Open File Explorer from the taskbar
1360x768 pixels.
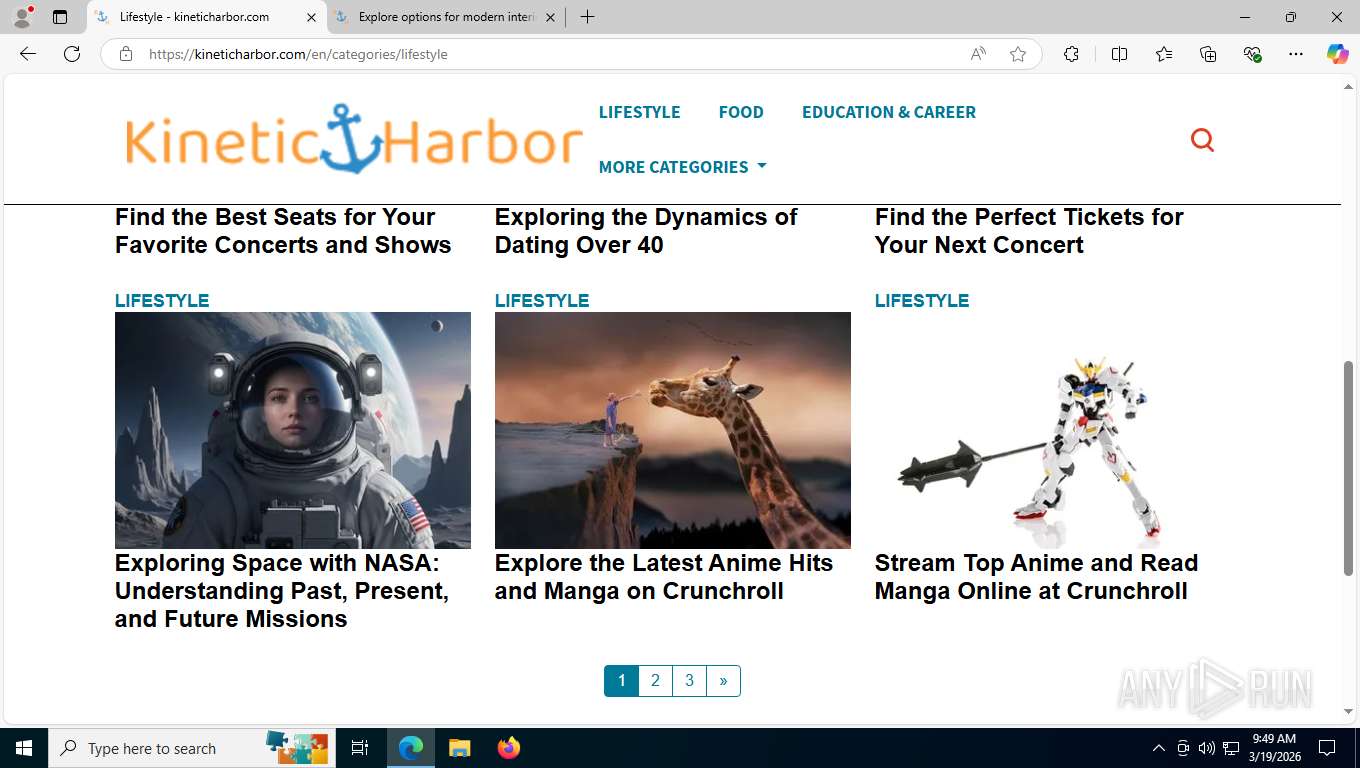pyautogui.click(x=459, y=748)
